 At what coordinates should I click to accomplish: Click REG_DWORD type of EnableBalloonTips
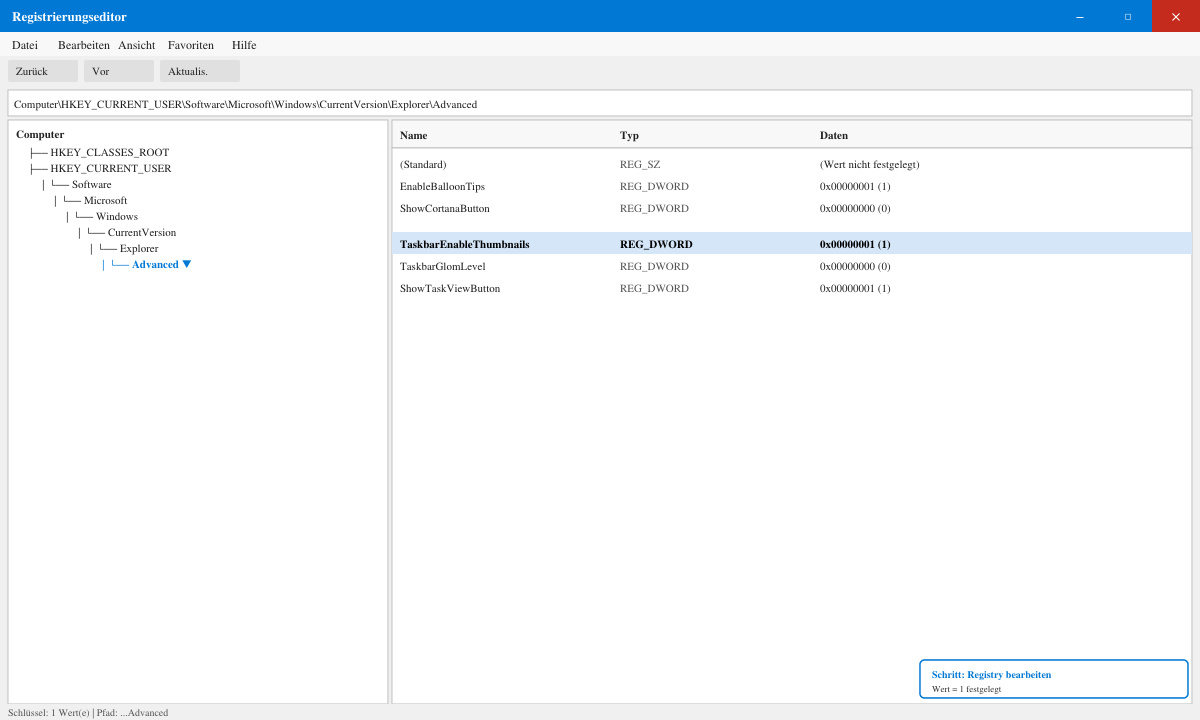[654, 186]
